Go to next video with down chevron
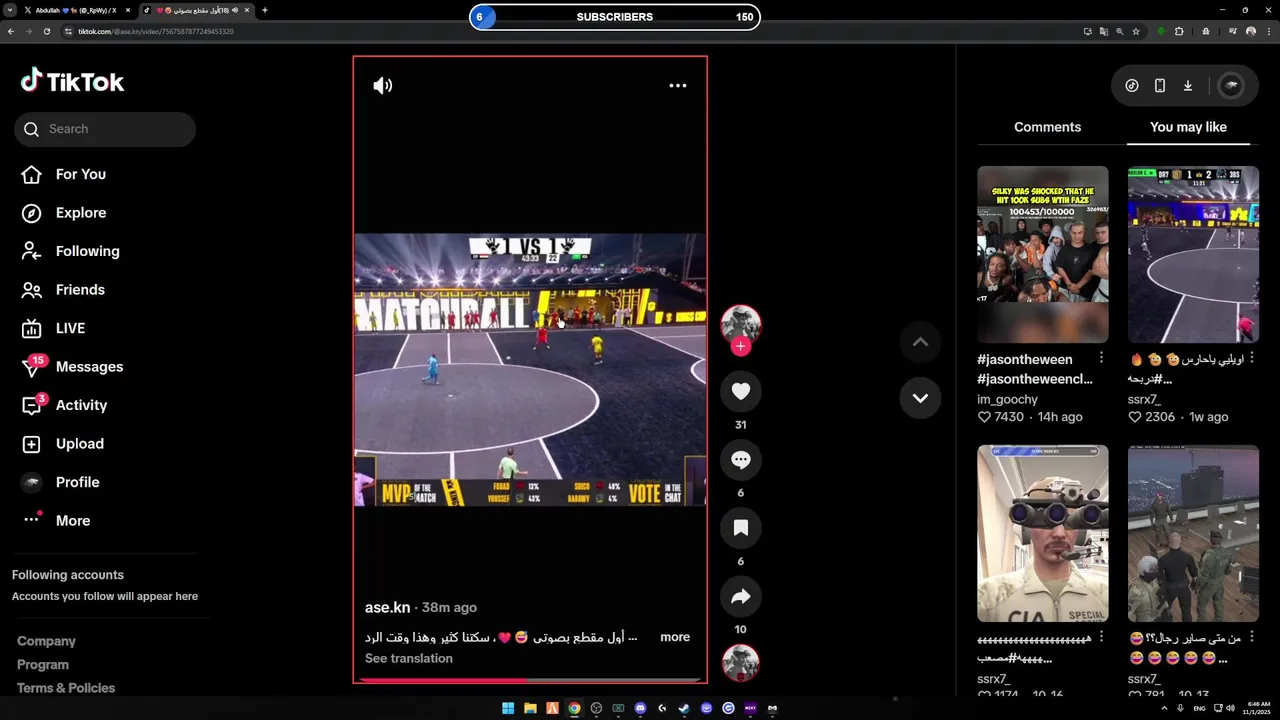The height and width of the screenshot is (720, 1280). [x=920, y=398]
